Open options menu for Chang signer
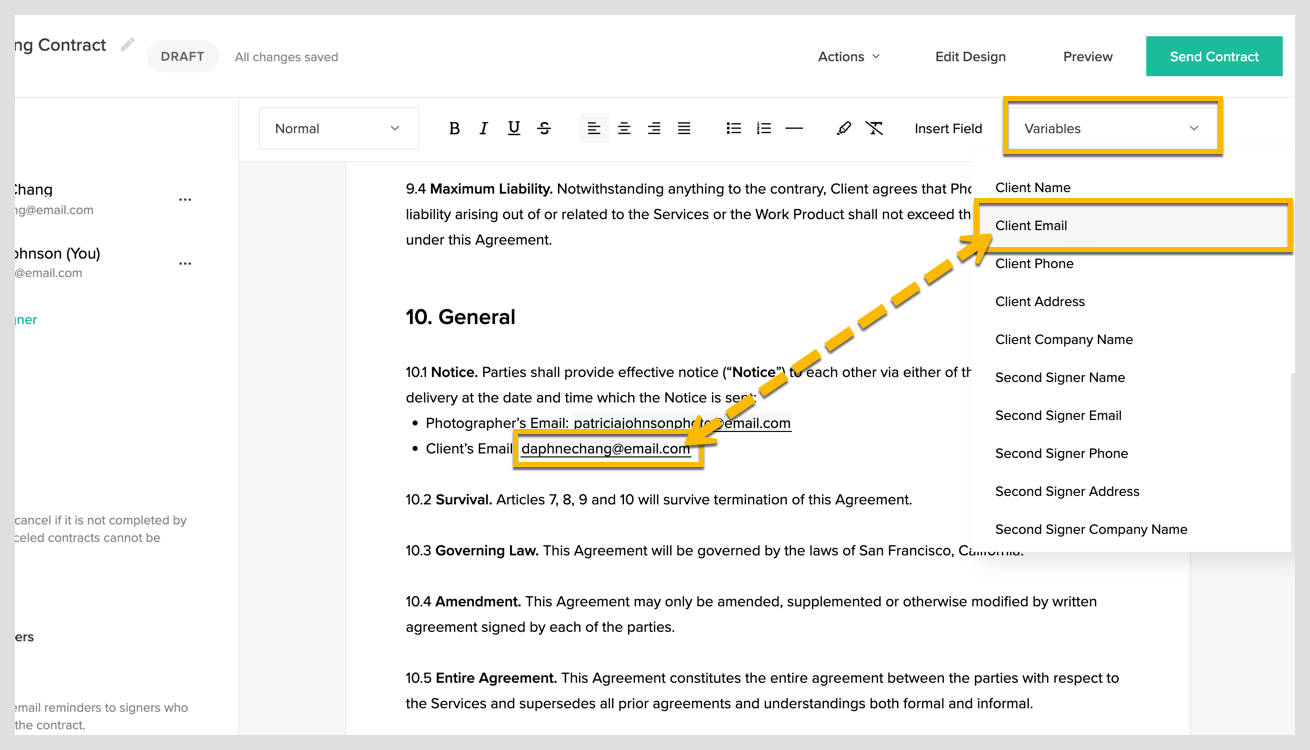 tap(185, 200)
